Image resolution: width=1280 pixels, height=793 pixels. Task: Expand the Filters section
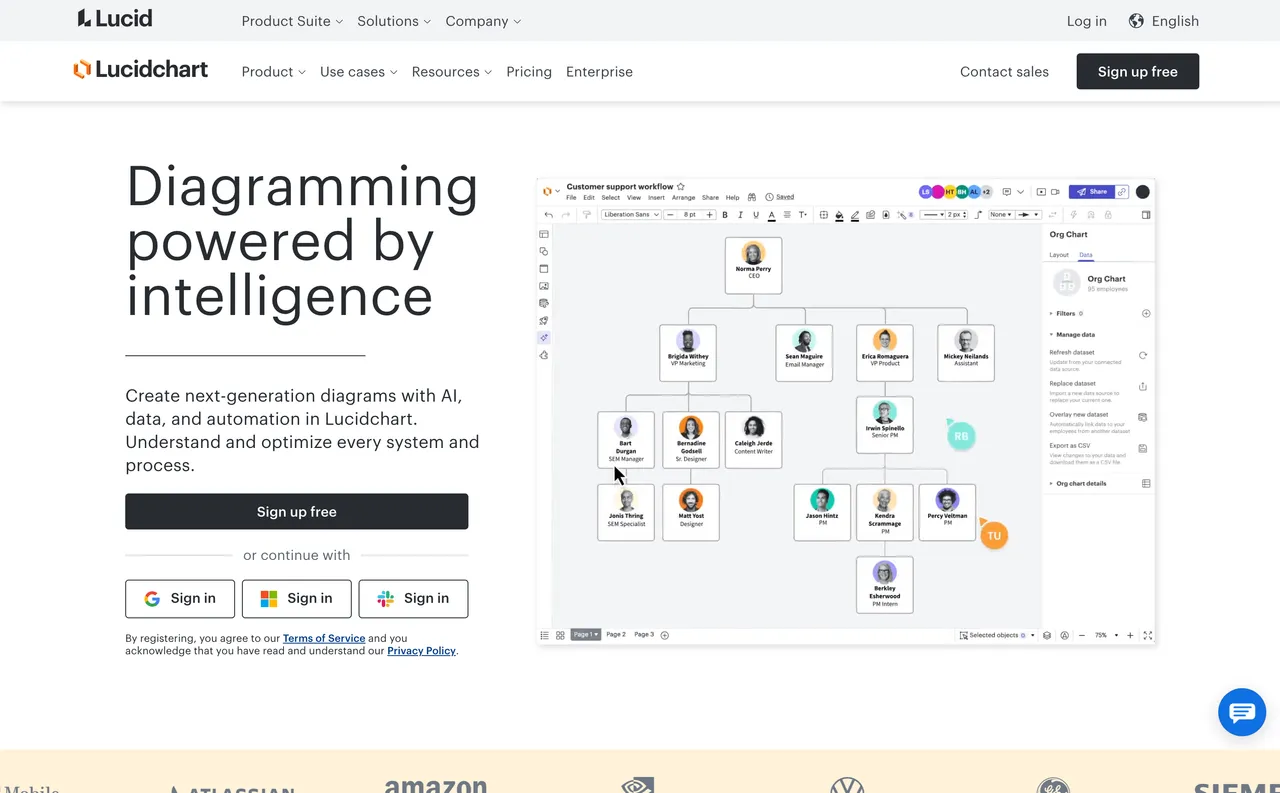pos(1060,314)
